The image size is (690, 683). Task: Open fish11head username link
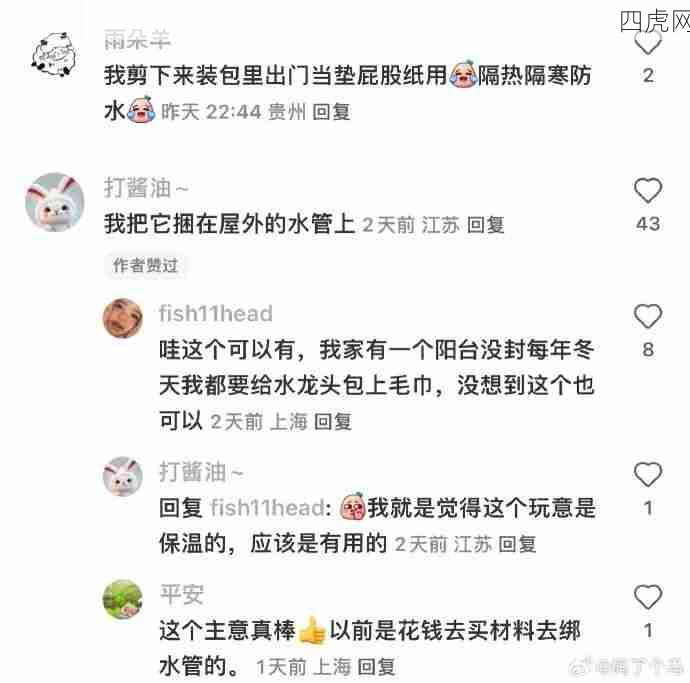[x=216, y=314]
